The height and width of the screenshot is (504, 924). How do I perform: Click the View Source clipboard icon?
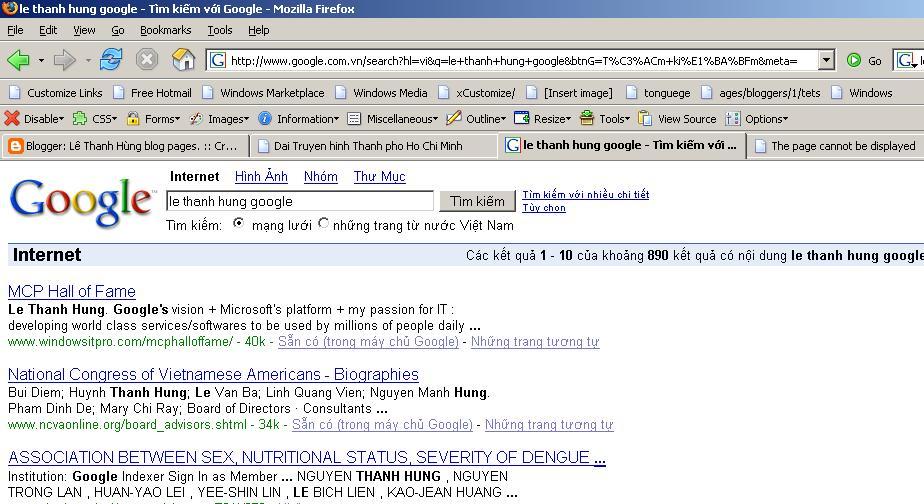tap(645, 118)
